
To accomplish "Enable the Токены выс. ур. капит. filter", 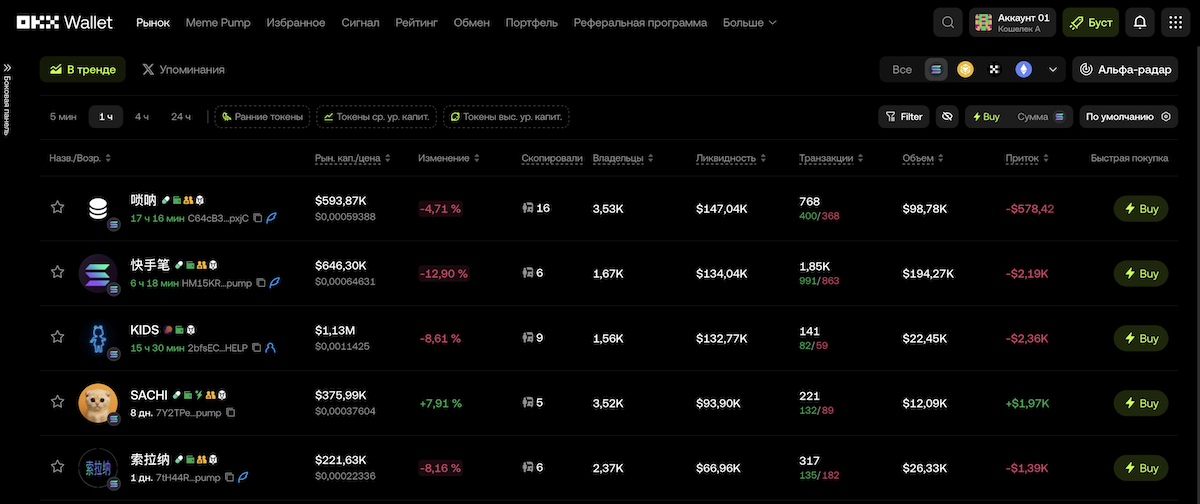I will click(505, 117).
